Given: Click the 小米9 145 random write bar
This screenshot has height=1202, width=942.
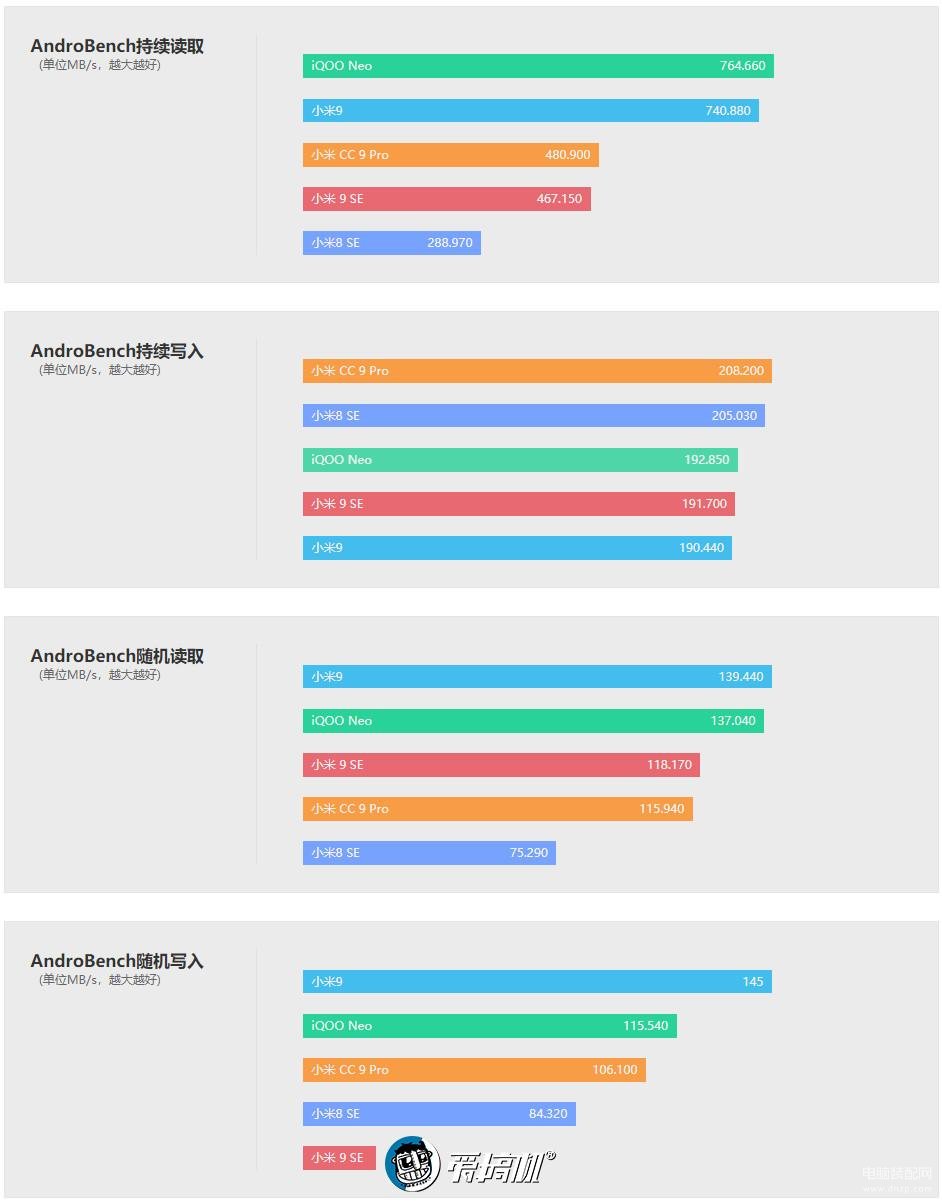Looking at the screenshot, I should coord(537,982).
